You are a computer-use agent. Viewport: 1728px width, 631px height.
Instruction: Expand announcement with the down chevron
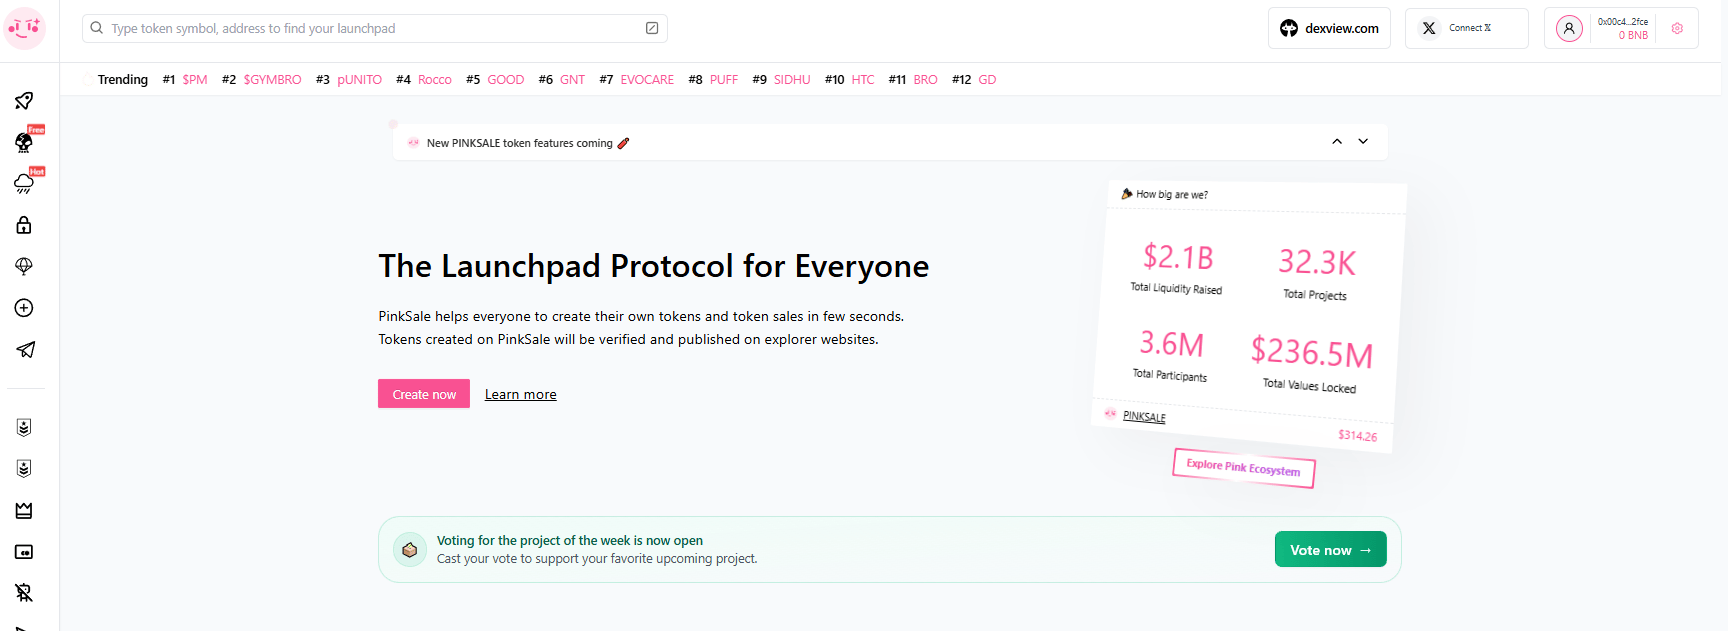click(1363, 142)
